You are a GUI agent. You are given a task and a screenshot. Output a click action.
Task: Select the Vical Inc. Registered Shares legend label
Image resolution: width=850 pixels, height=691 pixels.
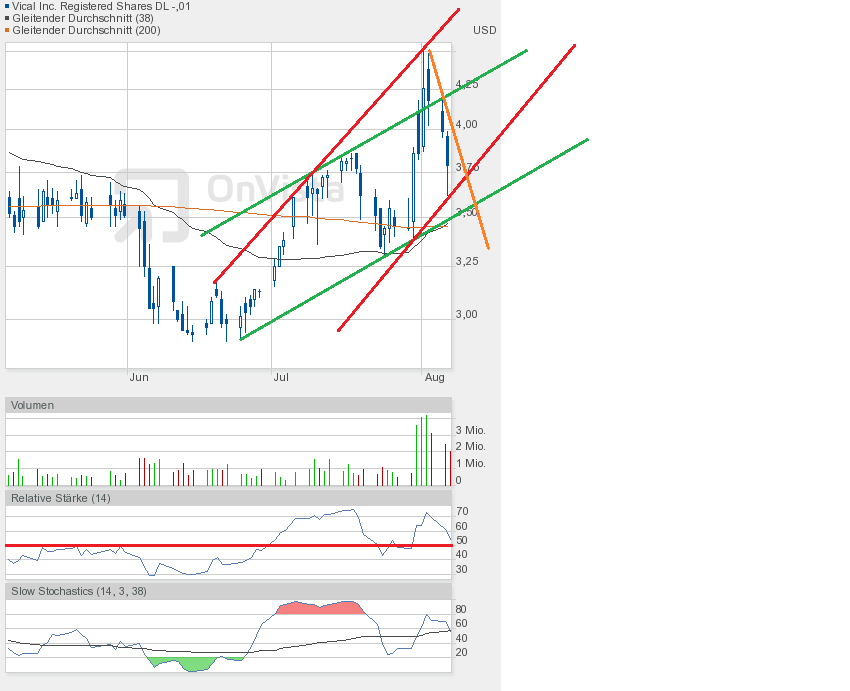click(102, 6)
